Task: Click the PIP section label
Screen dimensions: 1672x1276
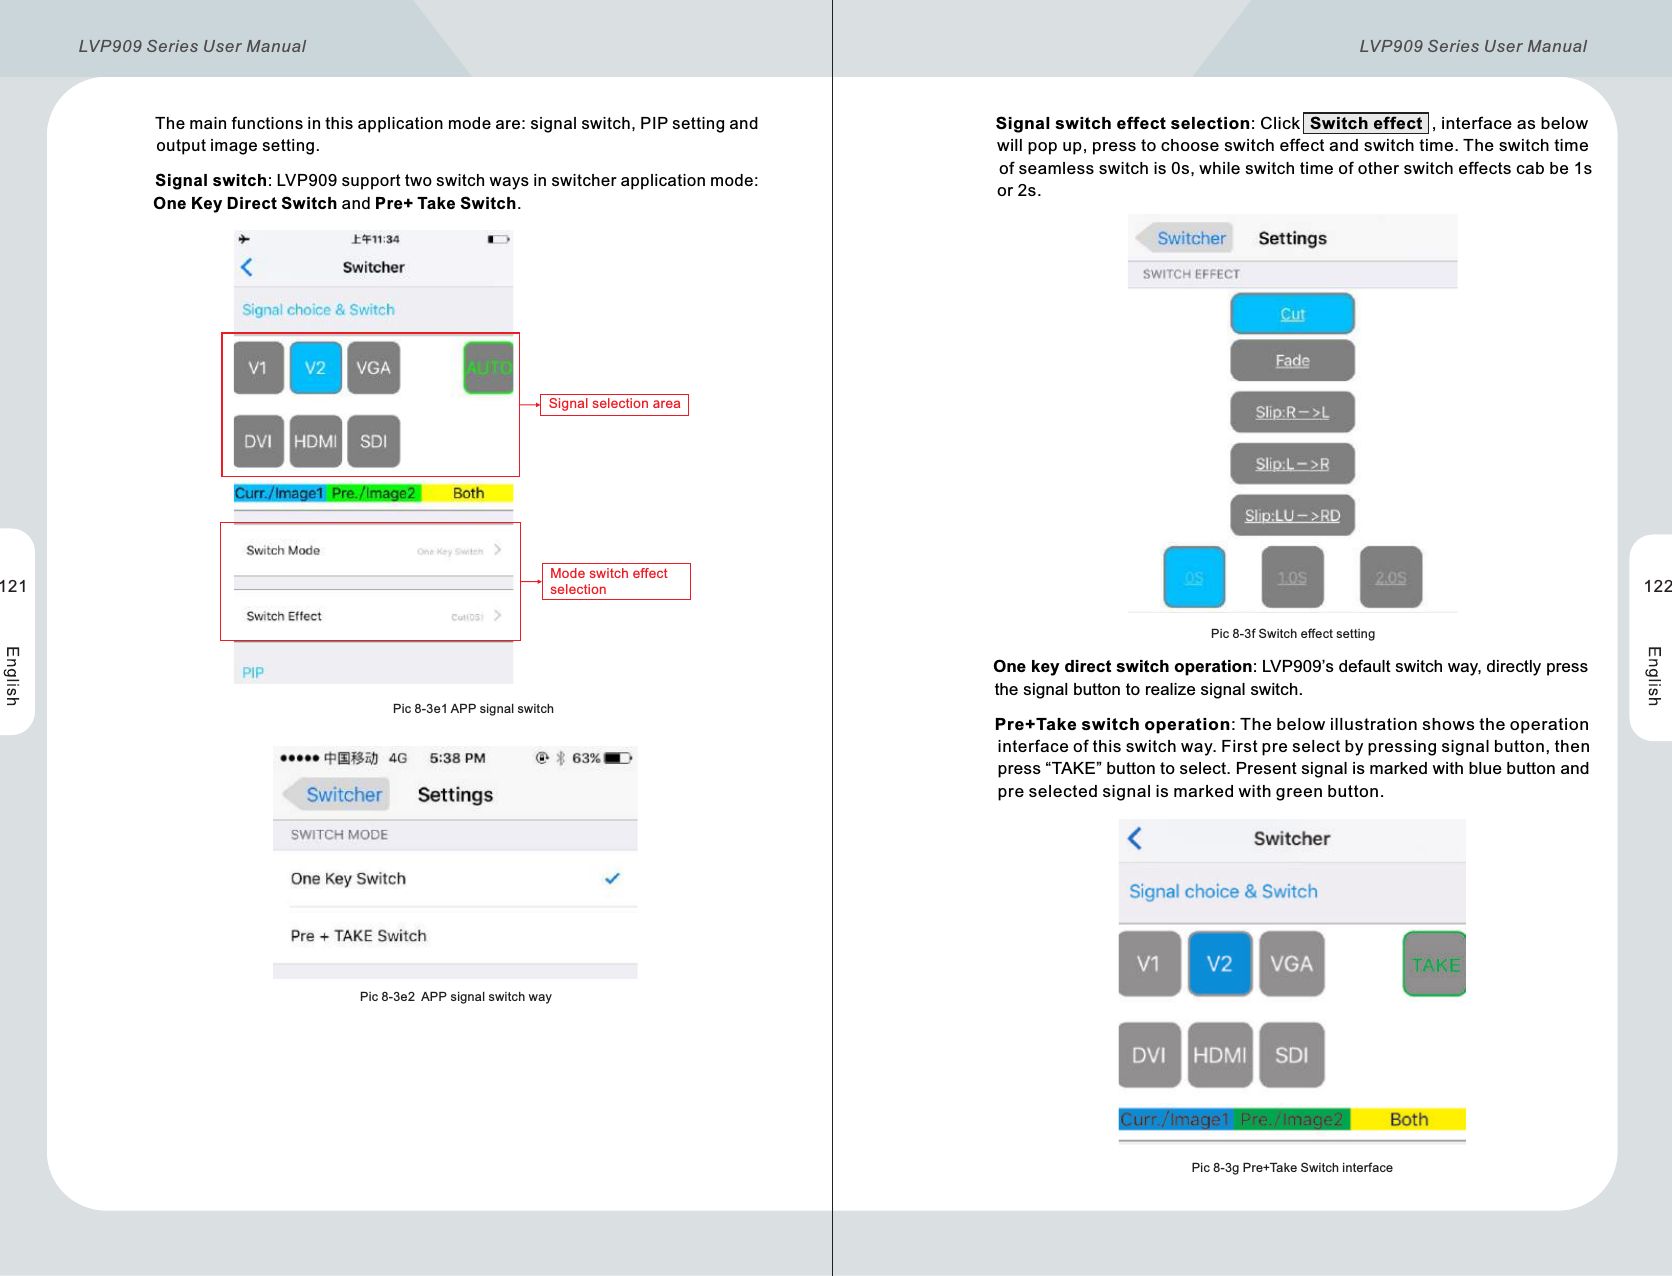Action: click(253, 673)
